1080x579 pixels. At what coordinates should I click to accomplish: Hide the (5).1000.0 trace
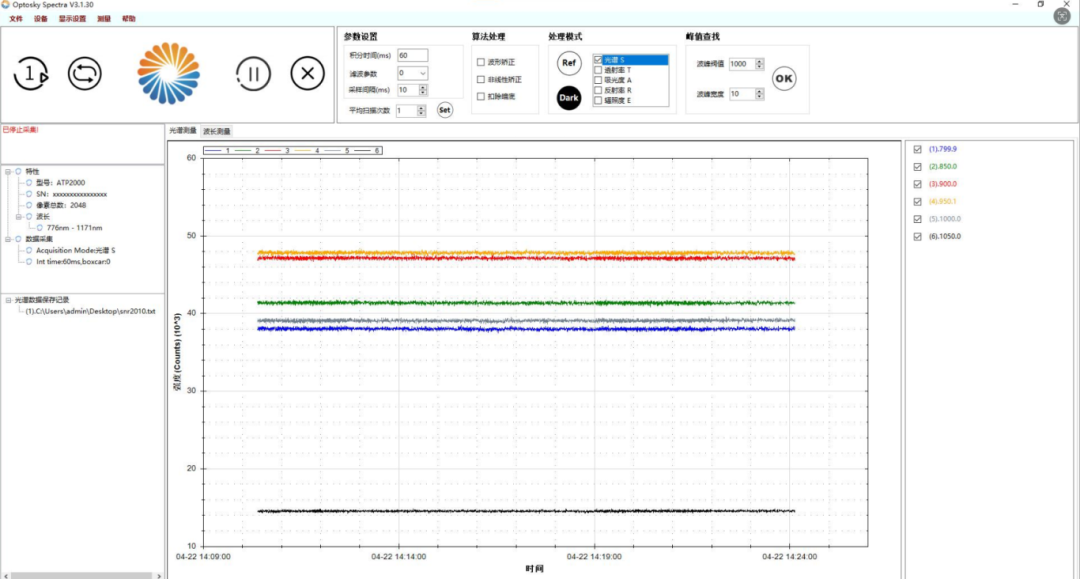917,219
